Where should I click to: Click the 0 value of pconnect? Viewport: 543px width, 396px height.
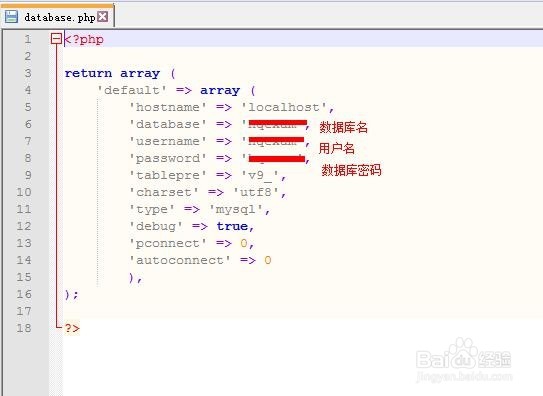(x=244, y=243)
